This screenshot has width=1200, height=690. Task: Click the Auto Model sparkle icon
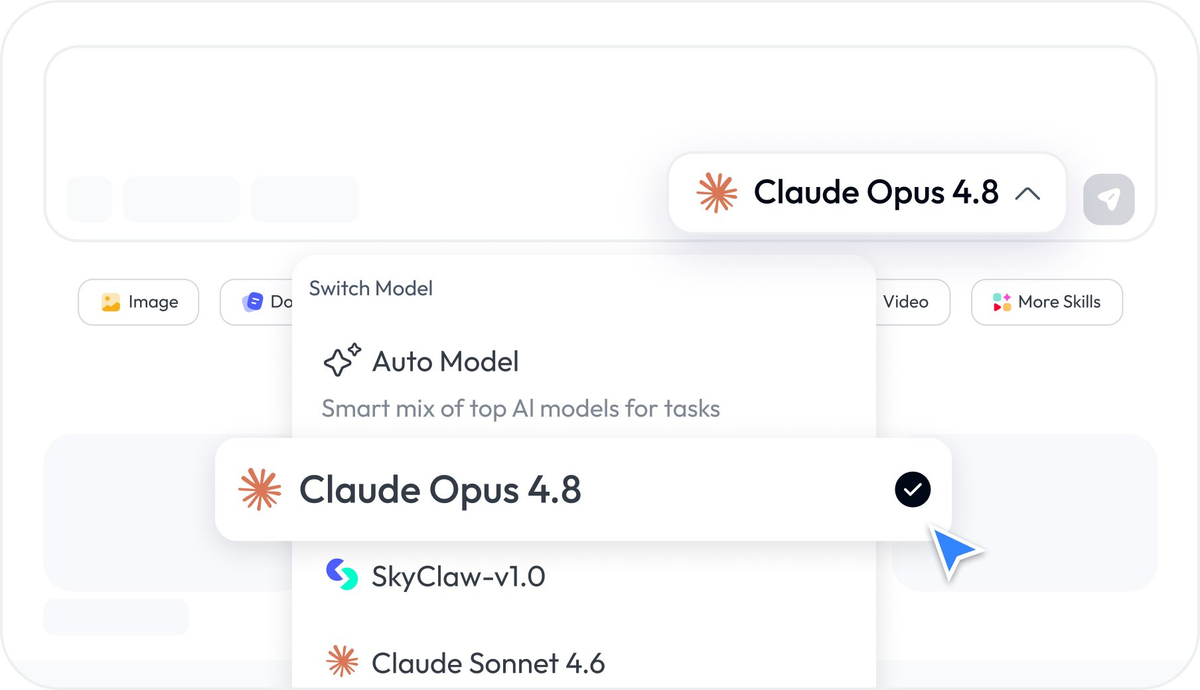point(342,360)
